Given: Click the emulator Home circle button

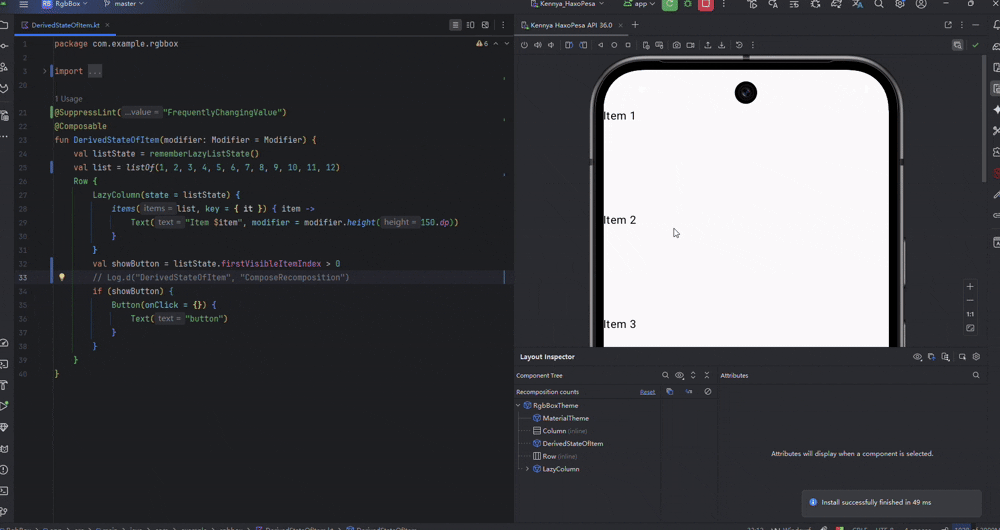Looking at the screenshot, I should click(x=614, y=45).
